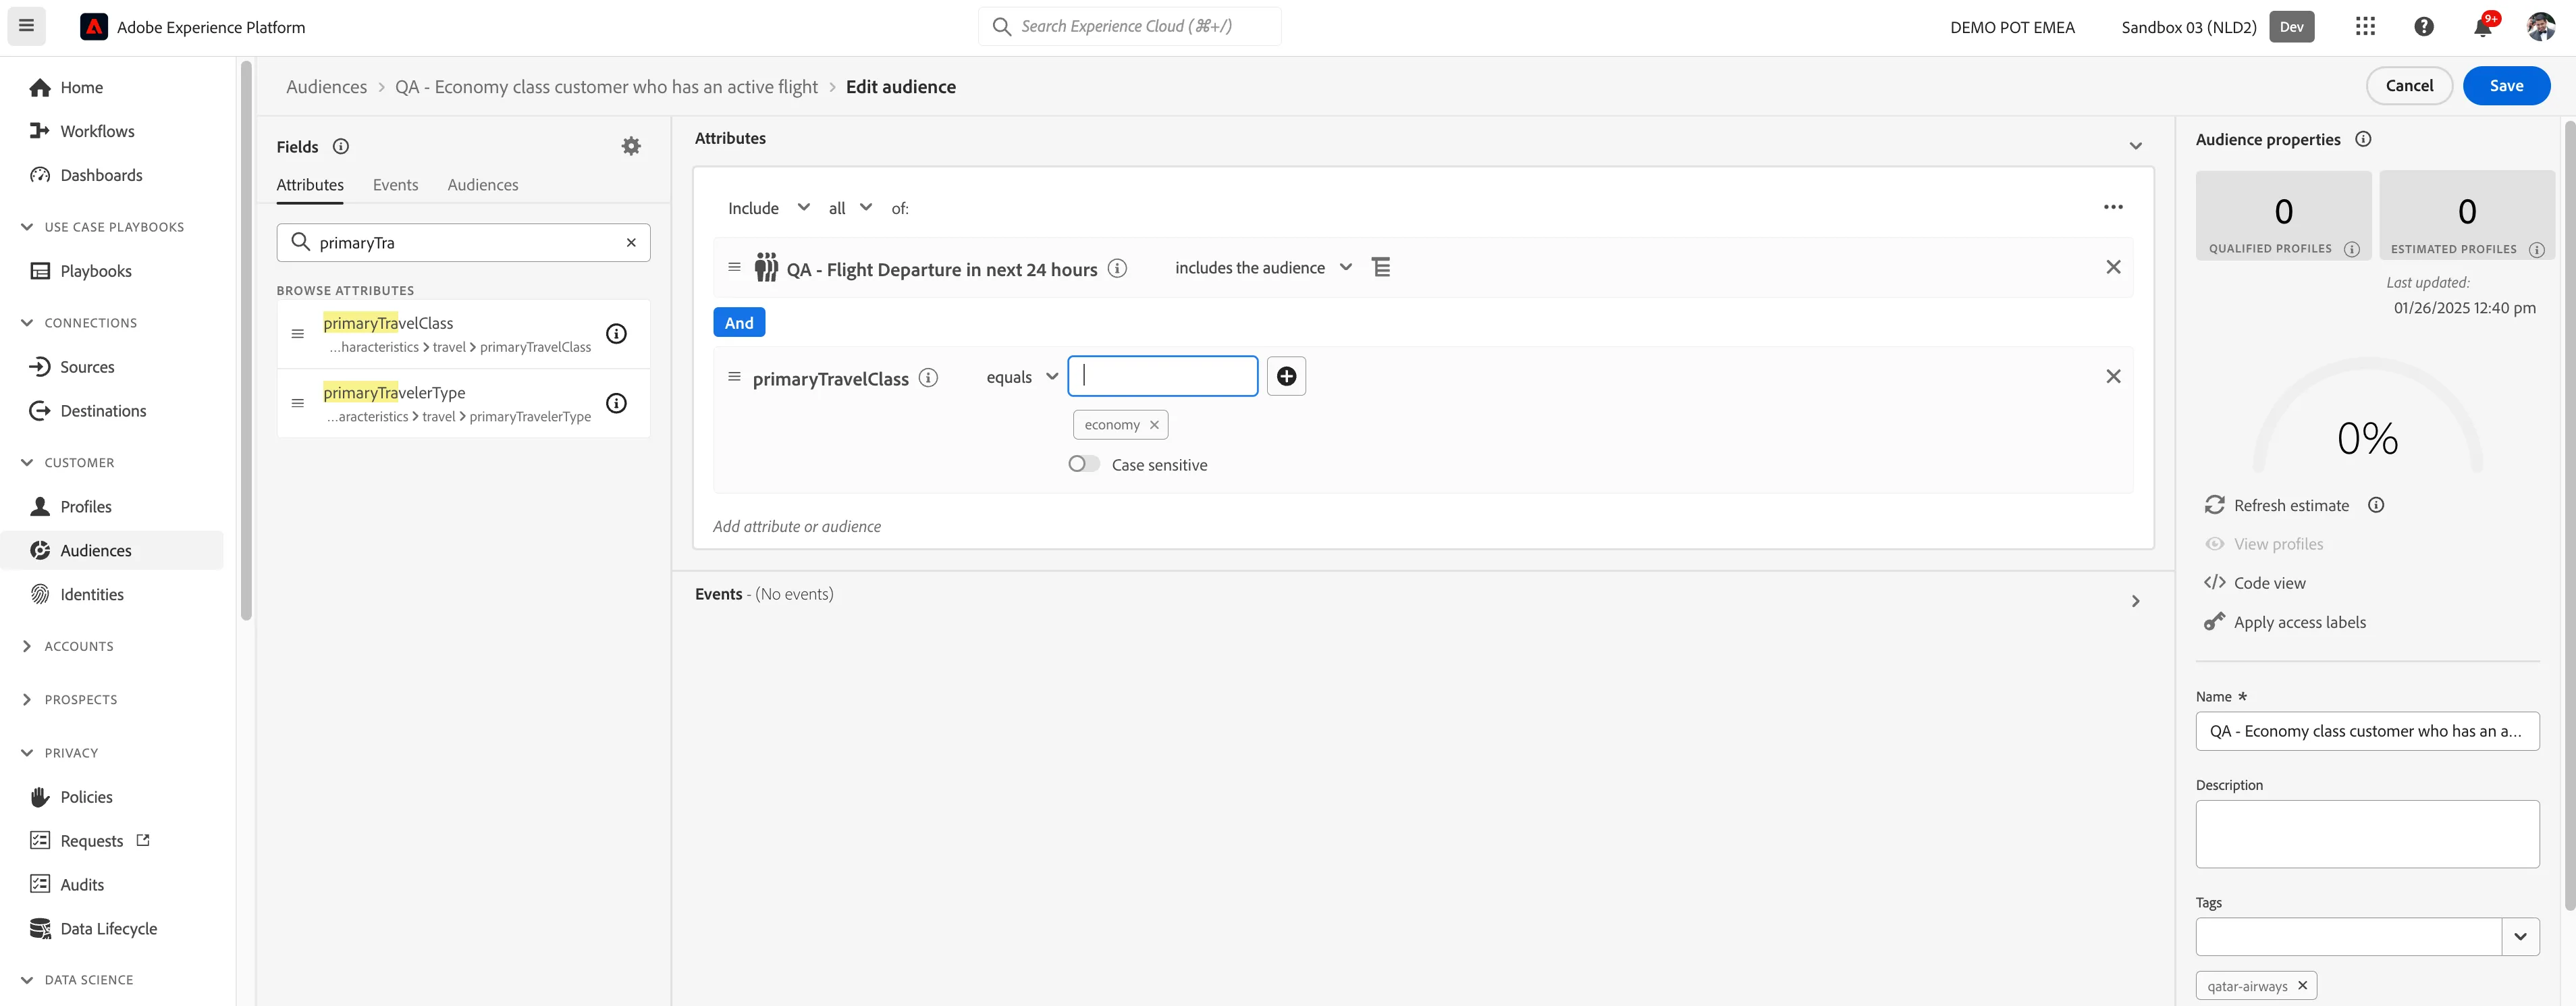This screenshot has height=1006, width=2576.
Task: Remove the economy value chip
Action: [1154, 425]
